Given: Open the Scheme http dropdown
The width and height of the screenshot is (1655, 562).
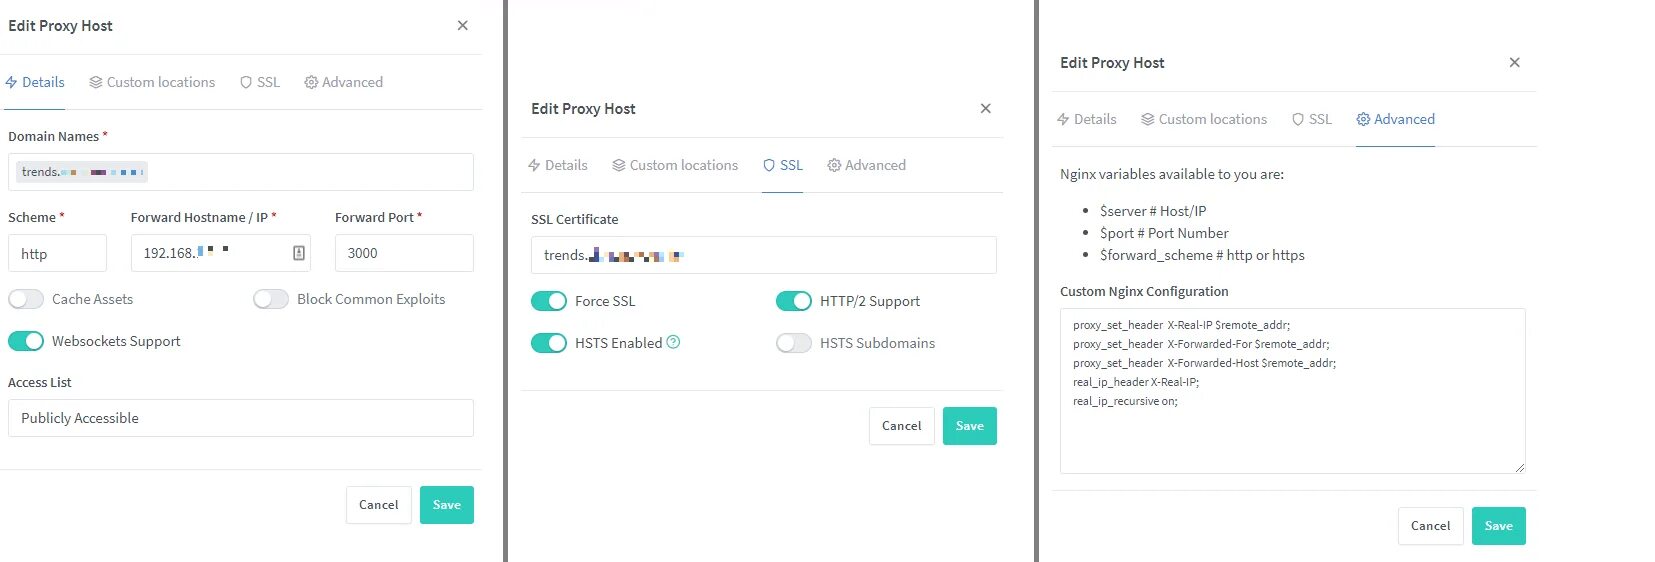Looking at the screenshot, I should (57, 253).
